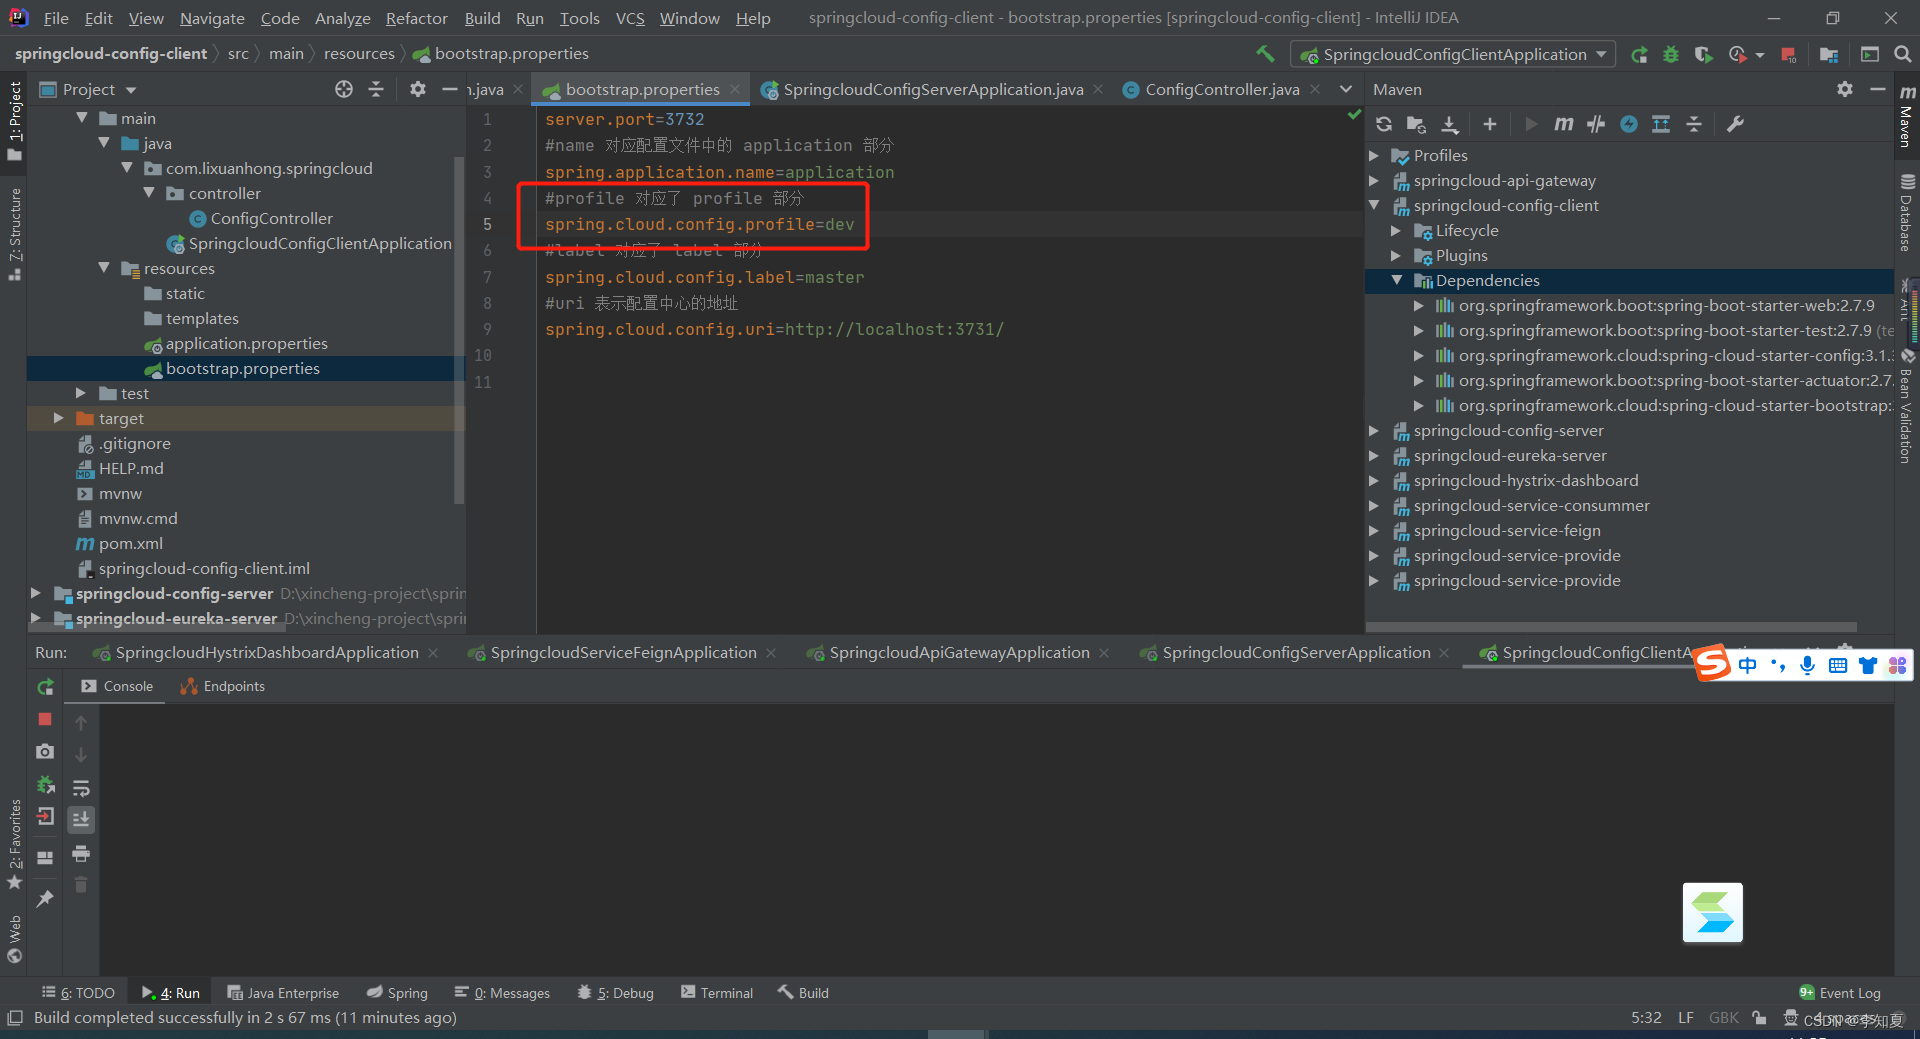
Task: Open the Terminal tool window
Action: coord(717,993)
